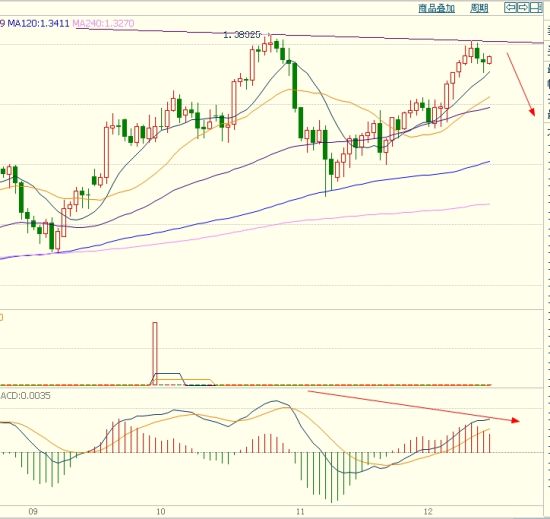Select the MA240:1.3270 indicator label
This screenshot has width=550, height=519.
click(103, 23)
